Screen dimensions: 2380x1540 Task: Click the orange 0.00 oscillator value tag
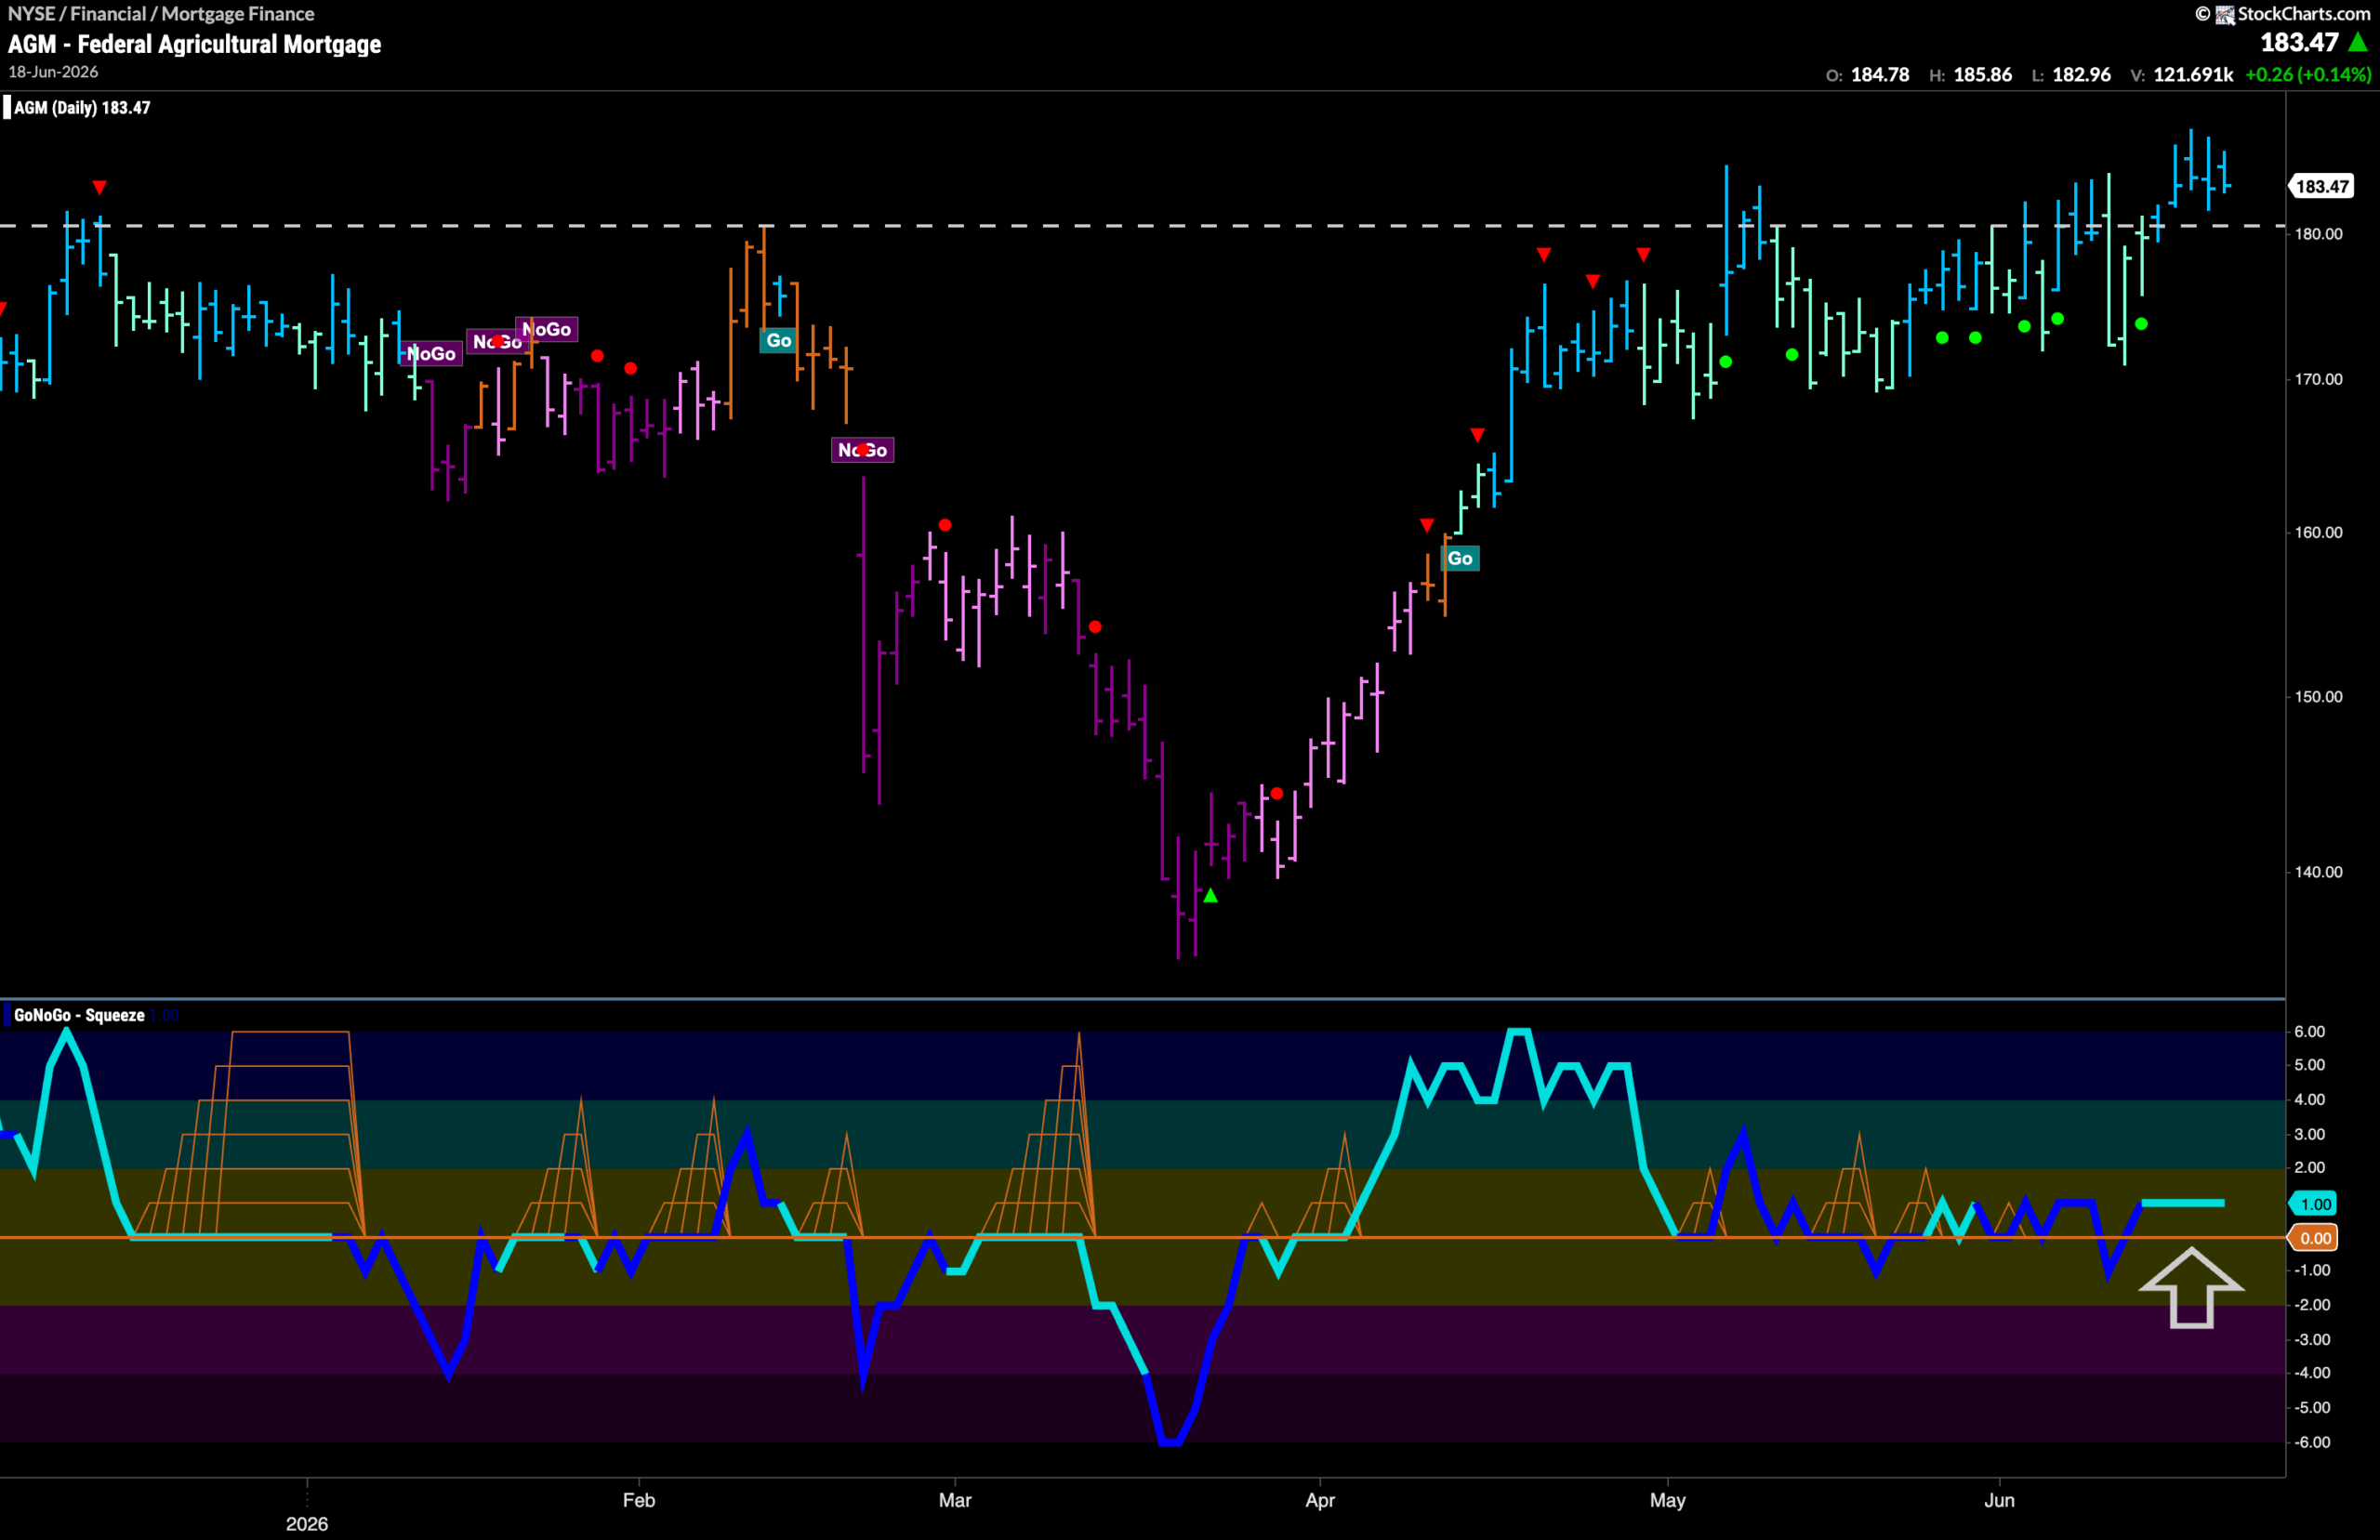pyautogui.click(x=2315, y=1238)
